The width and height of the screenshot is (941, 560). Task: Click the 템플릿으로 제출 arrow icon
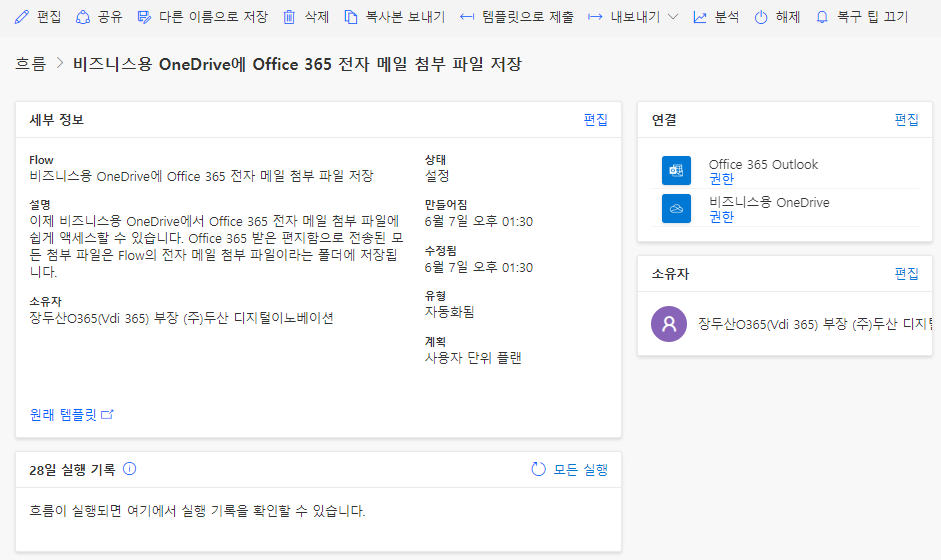[467, 17]
